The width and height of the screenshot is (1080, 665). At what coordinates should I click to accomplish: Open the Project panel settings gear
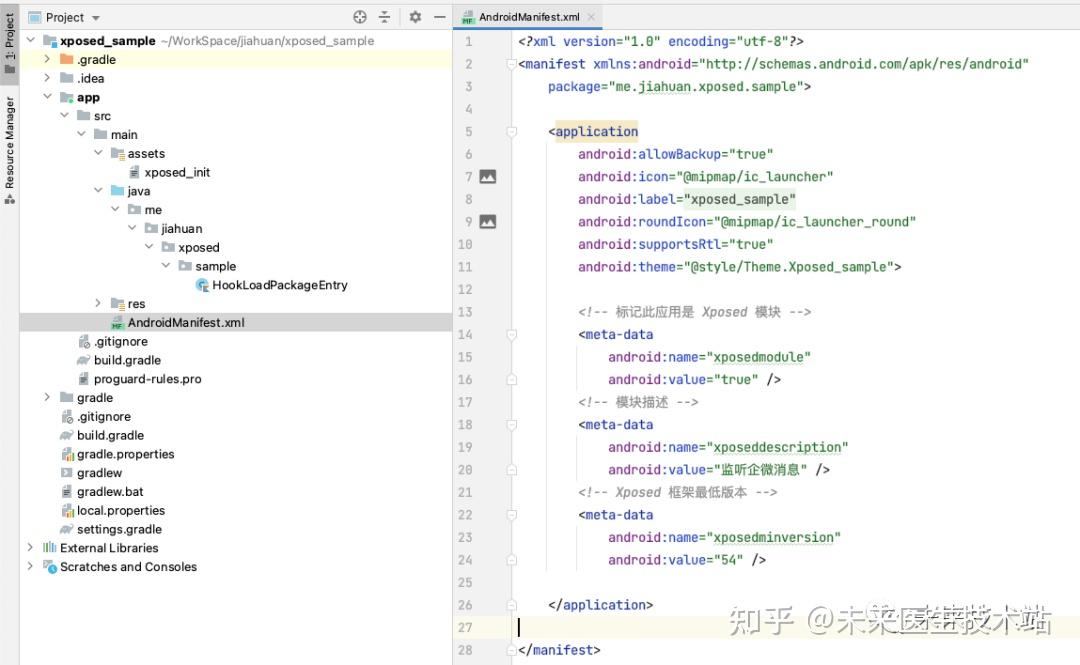pos(414,17)
